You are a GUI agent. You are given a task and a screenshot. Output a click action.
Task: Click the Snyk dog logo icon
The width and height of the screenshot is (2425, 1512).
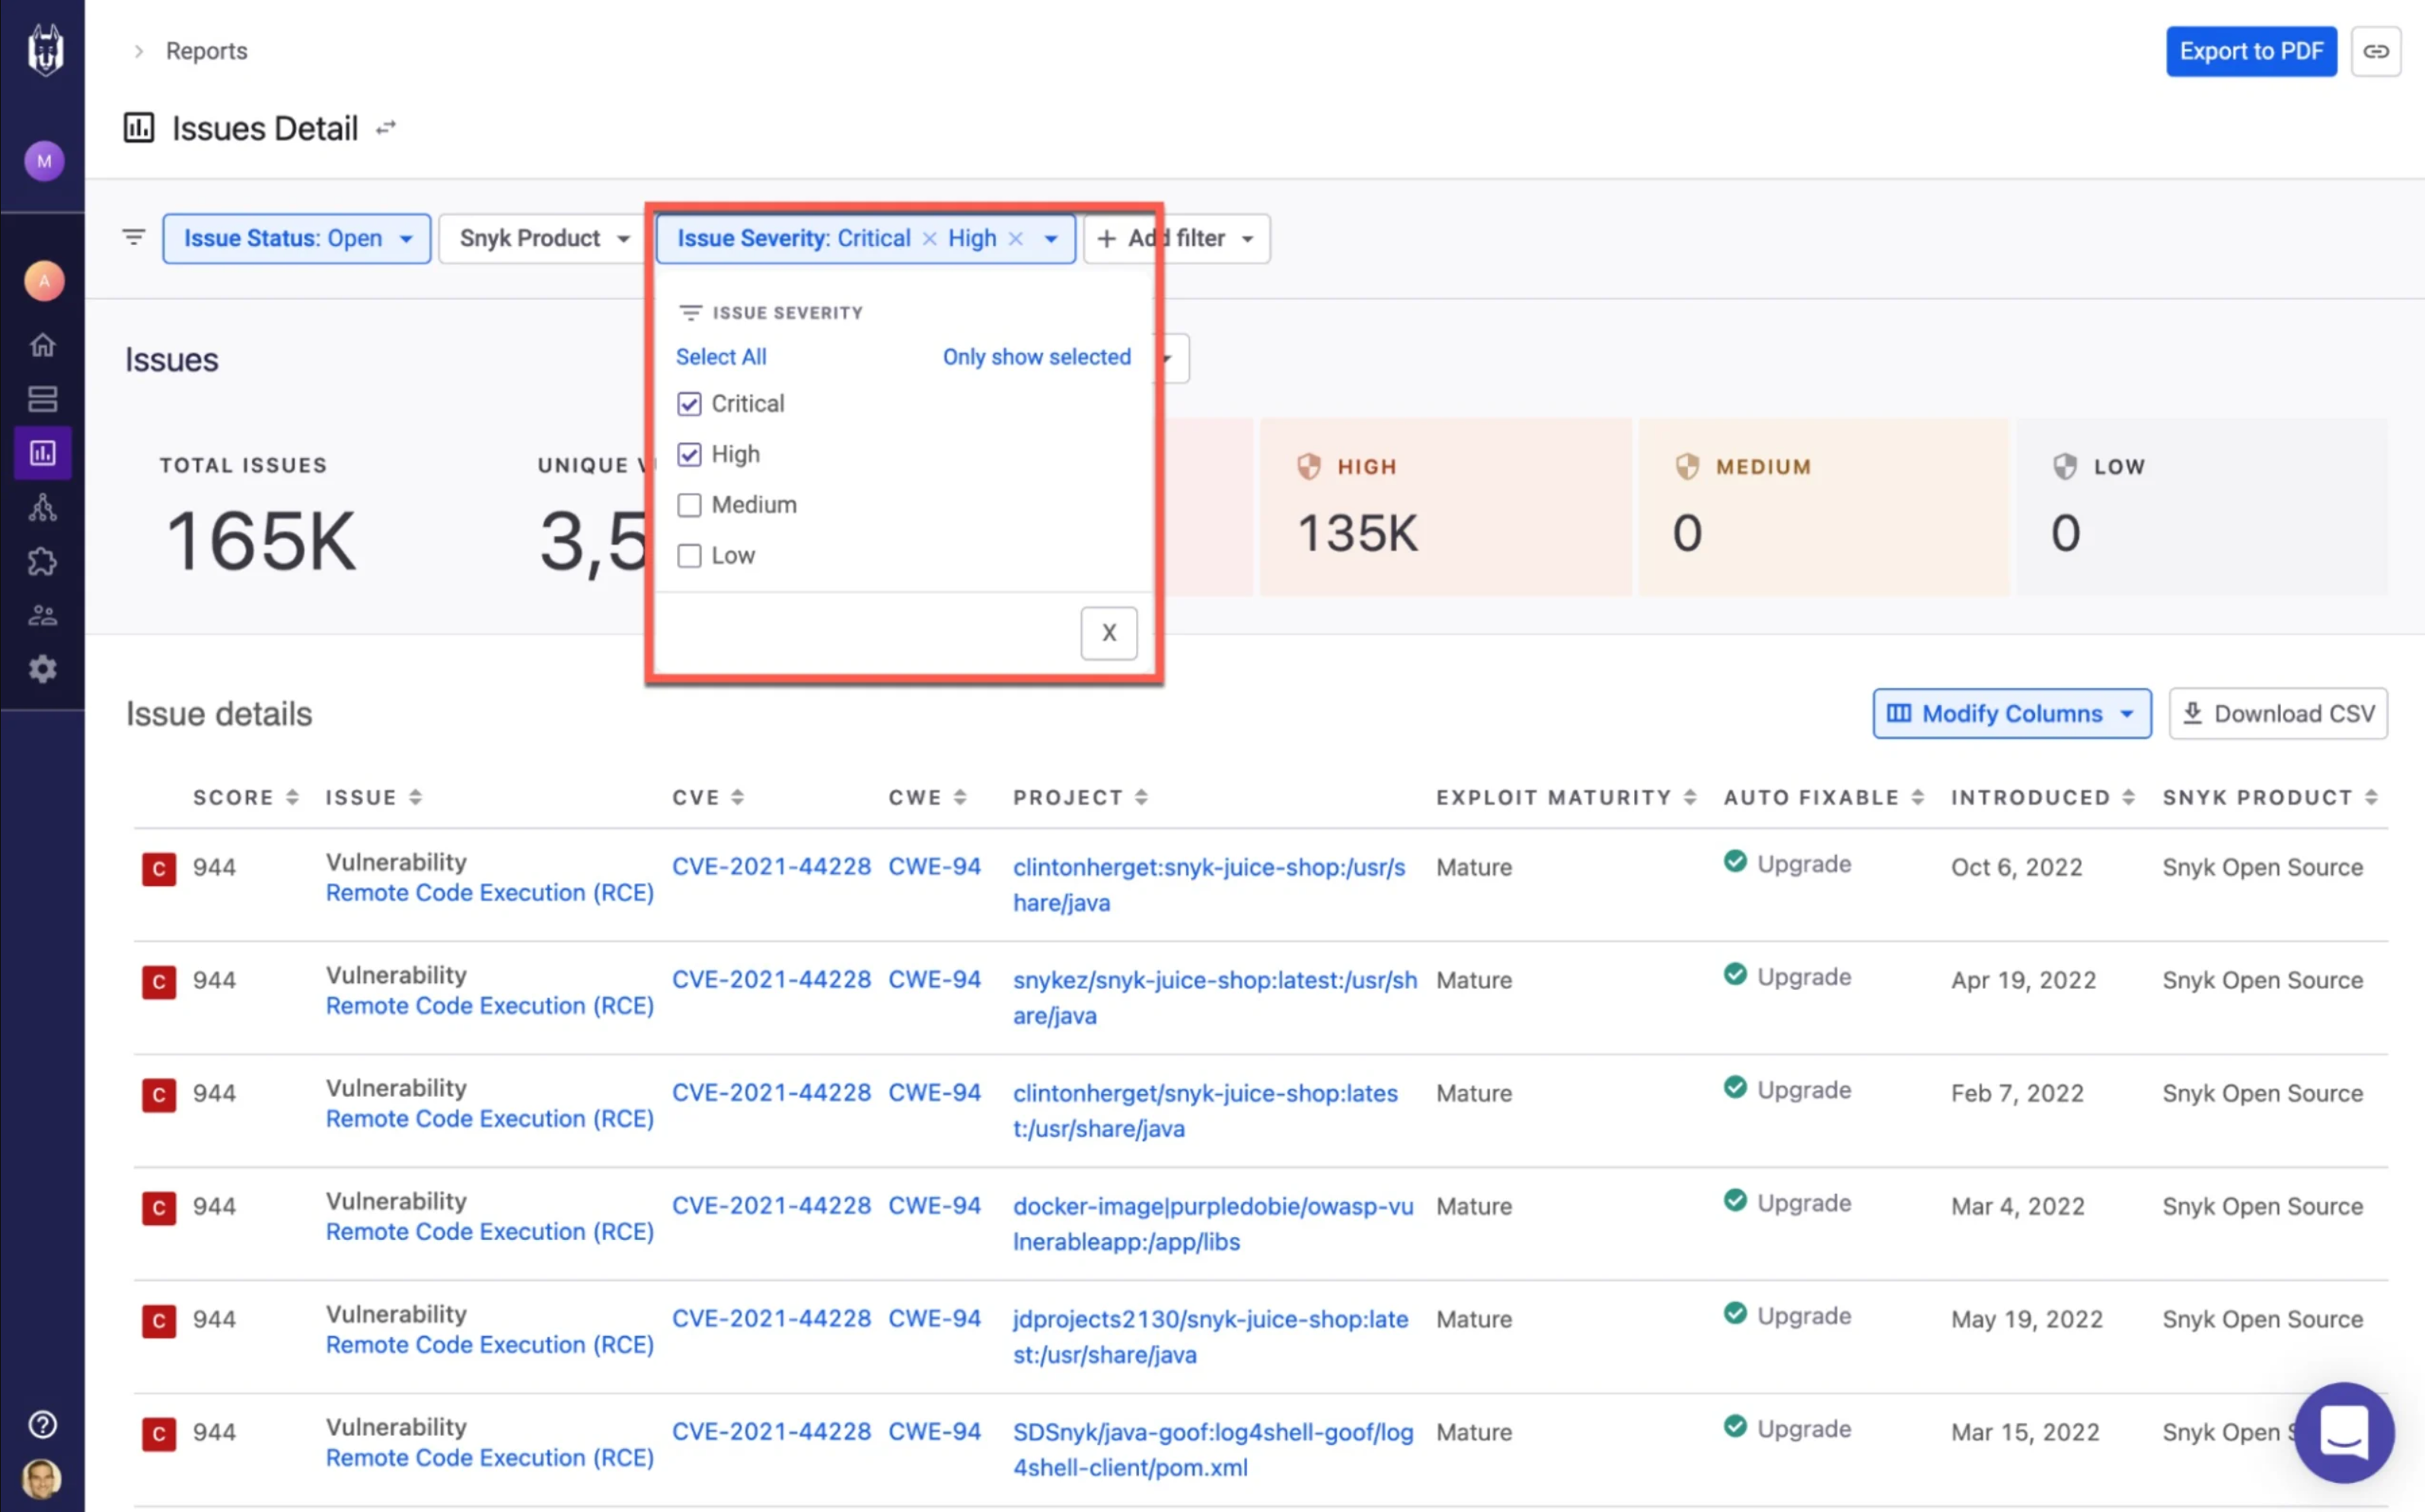point(44,50)
